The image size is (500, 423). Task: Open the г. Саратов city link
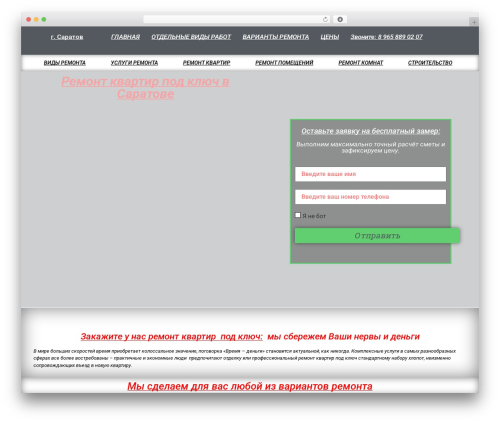tap(67, 37)
